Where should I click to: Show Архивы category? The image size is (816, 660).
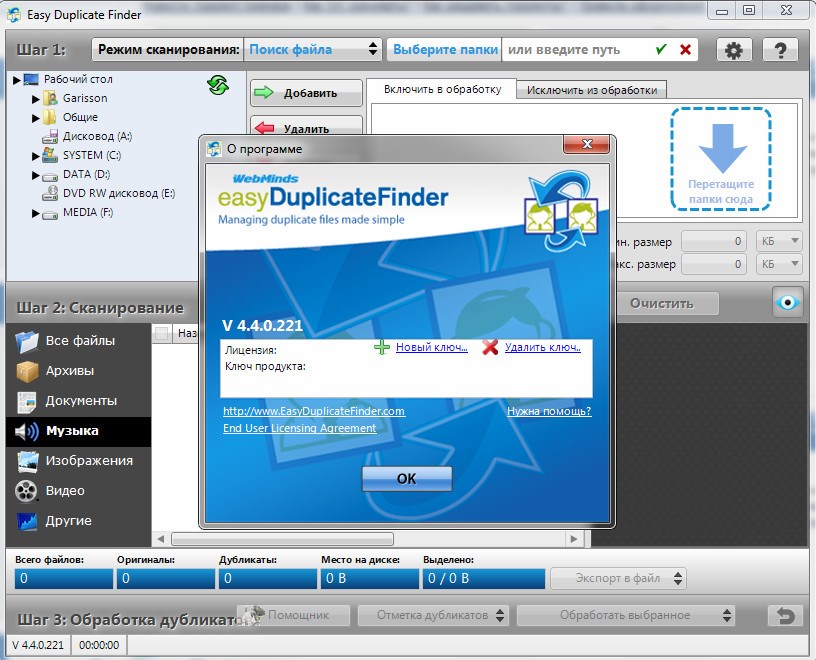79,371
